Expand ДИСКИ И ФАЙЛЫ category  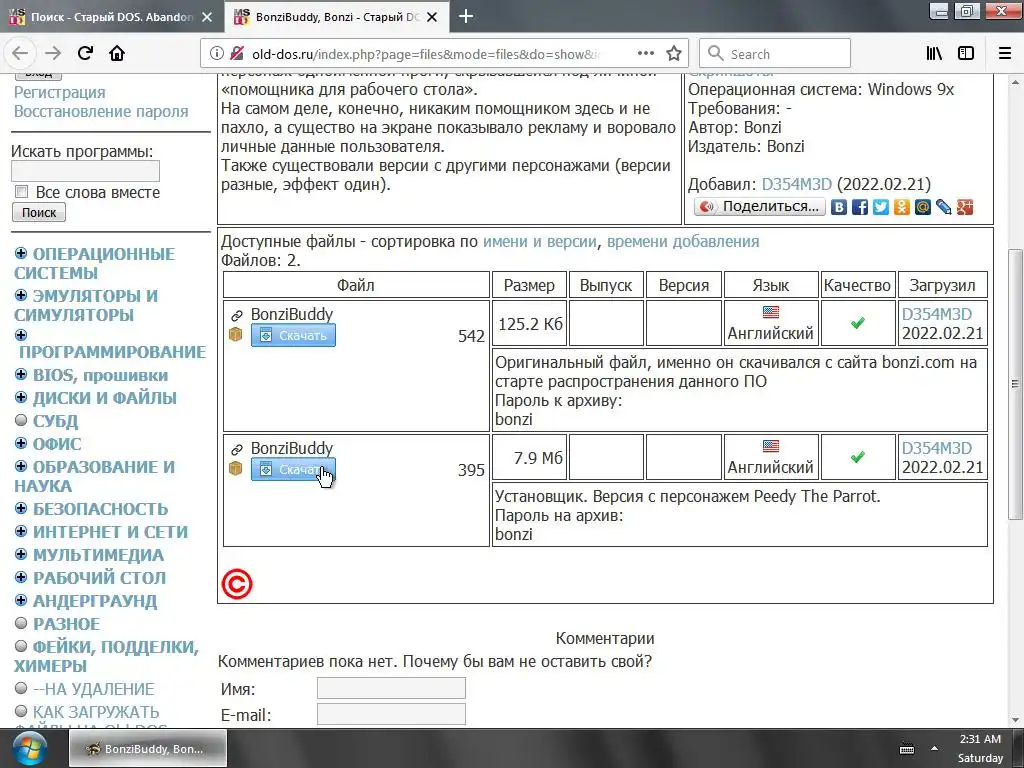(21, 397)
